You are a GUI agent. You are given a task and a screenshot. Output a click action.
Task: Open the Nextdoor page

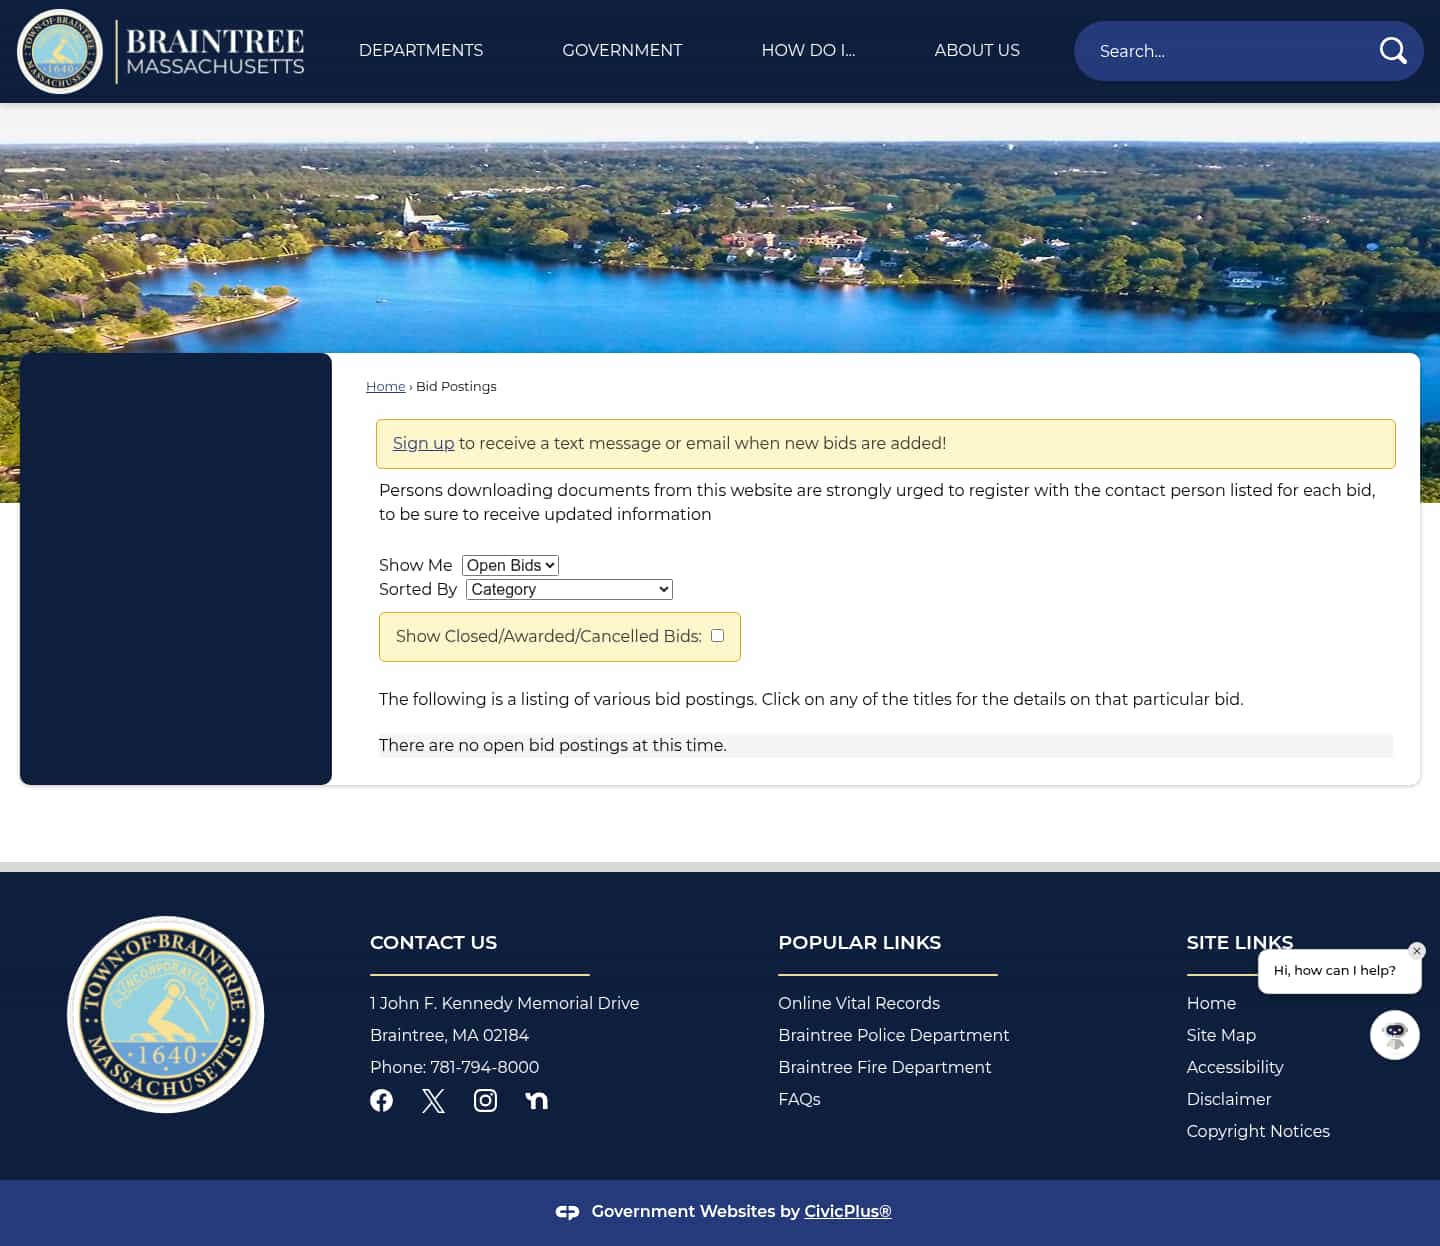[x=536, y=1100]
